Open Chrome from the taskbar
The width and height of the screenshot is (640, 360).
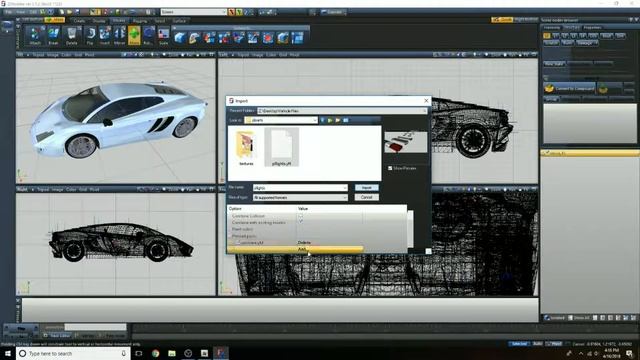pos(156,353)
